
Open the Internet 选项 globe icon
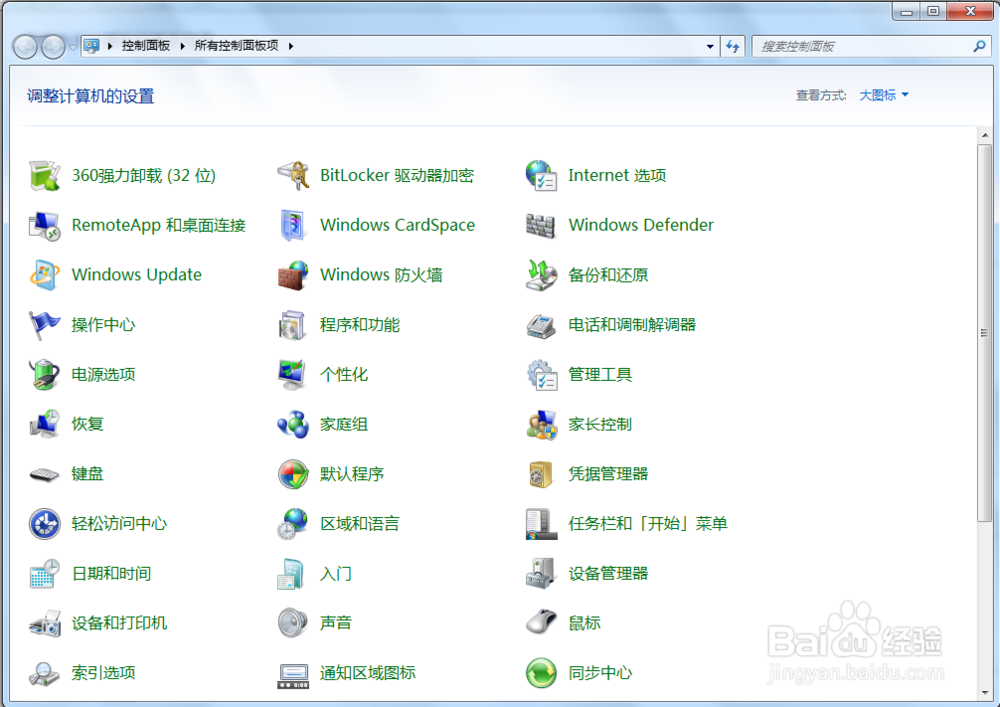point(541,175)
